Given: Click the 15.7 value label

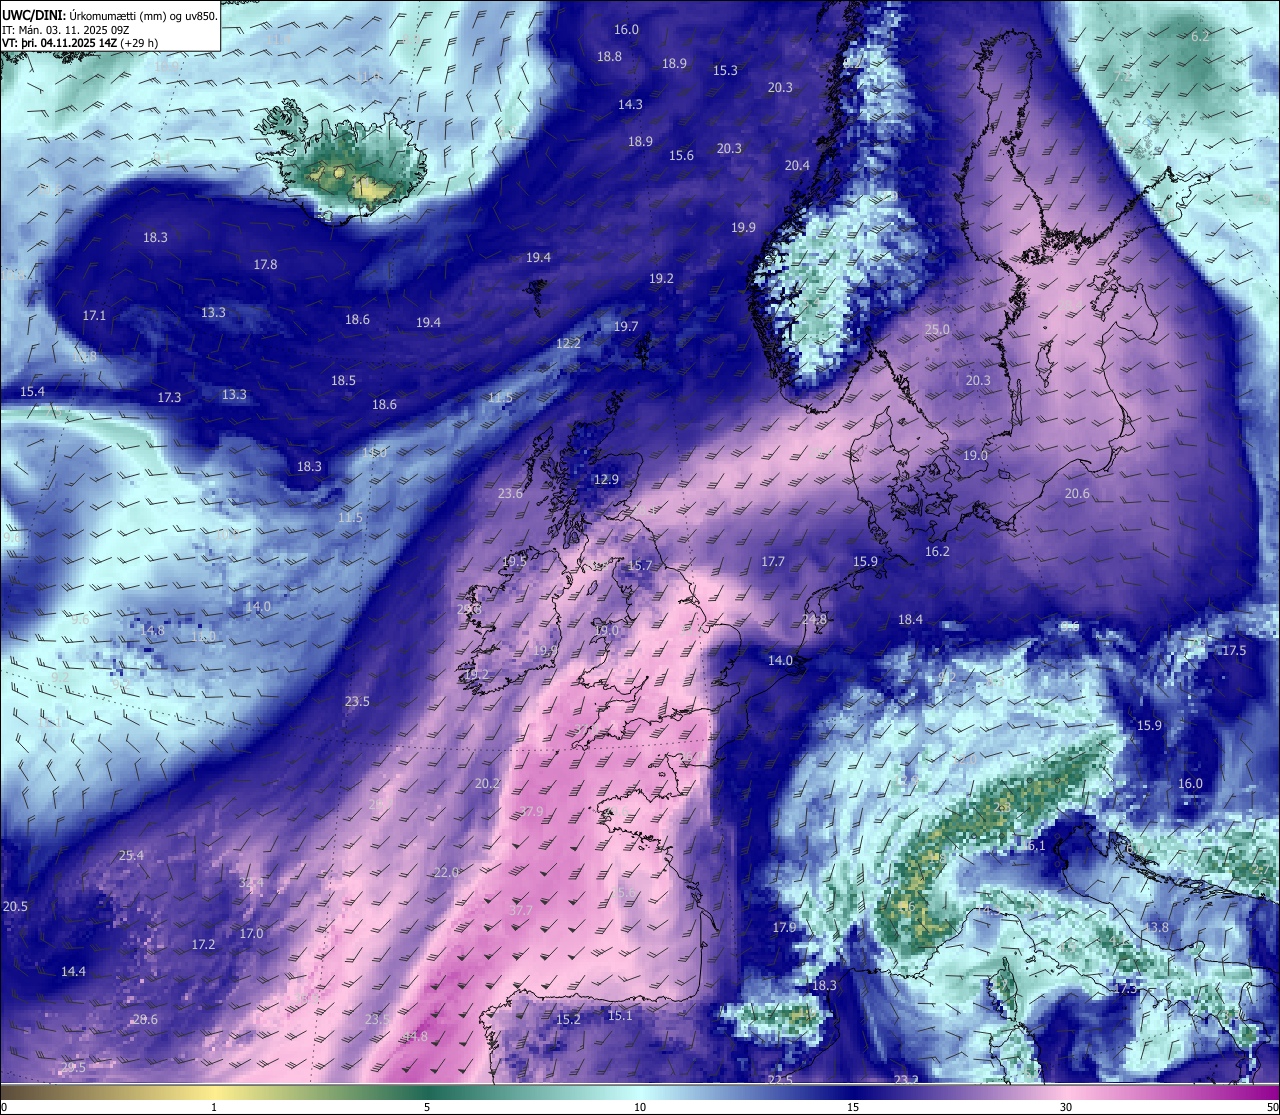Looking at the screenshot, I should click(x=639, y=566).
